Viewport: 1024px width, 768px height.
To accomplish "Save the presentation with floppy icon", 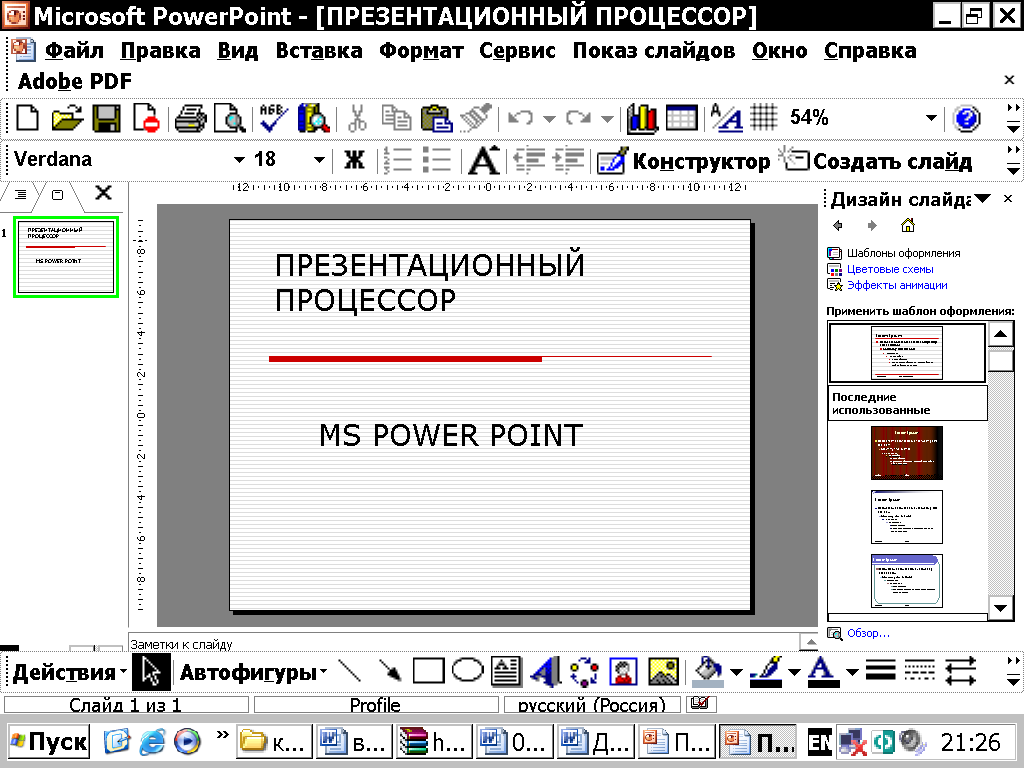I will 106,118.
